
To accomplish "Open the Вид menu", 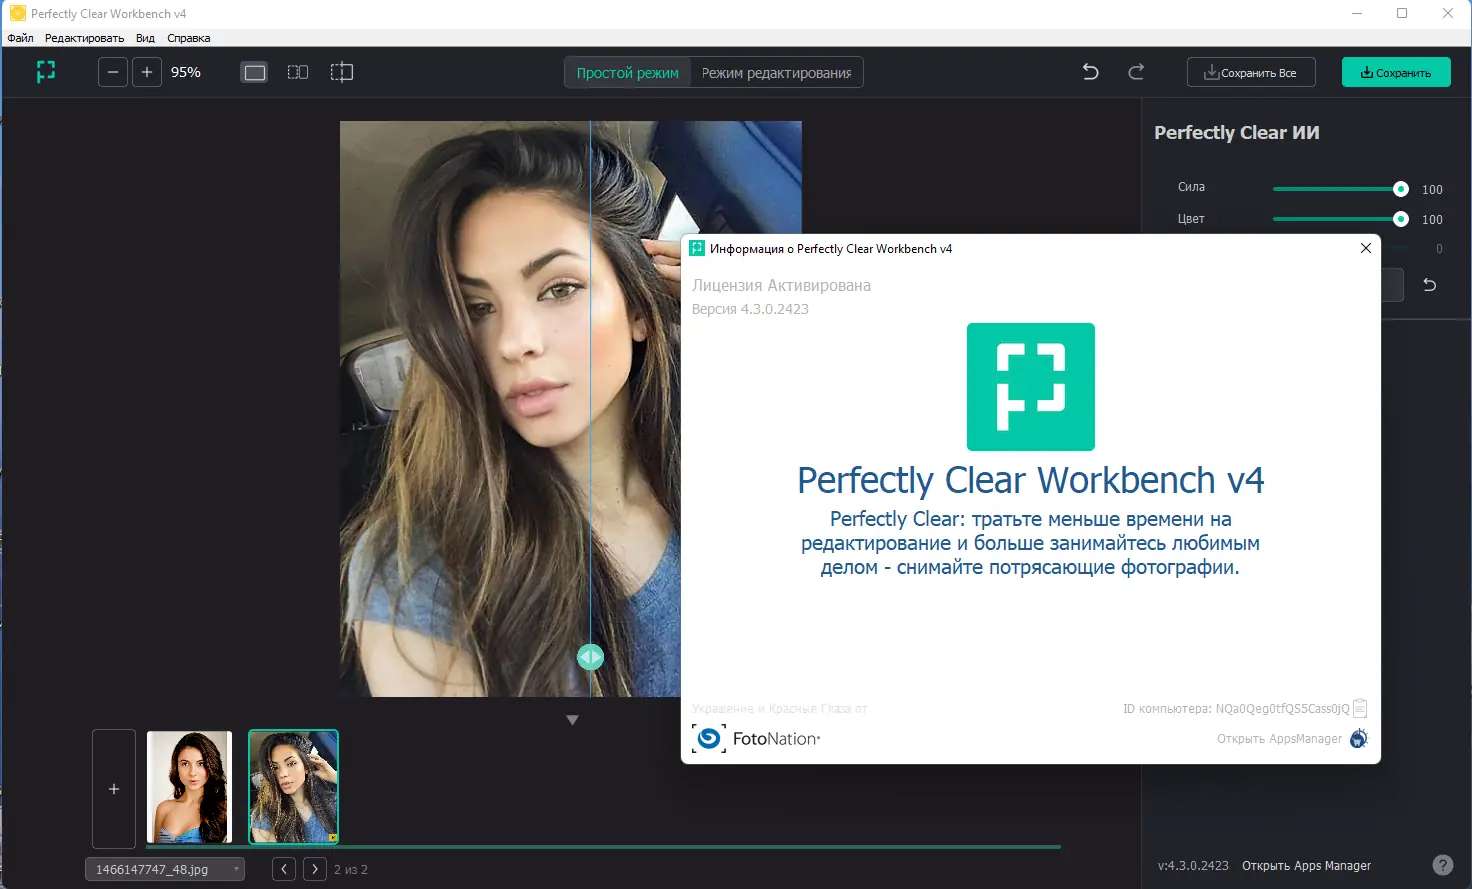I will coord(145,38).
